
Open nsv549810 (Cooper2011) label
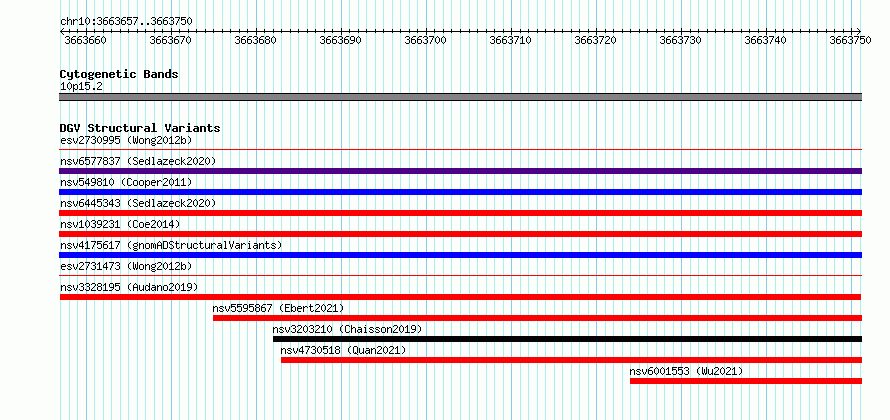click(x=126, y=182)
